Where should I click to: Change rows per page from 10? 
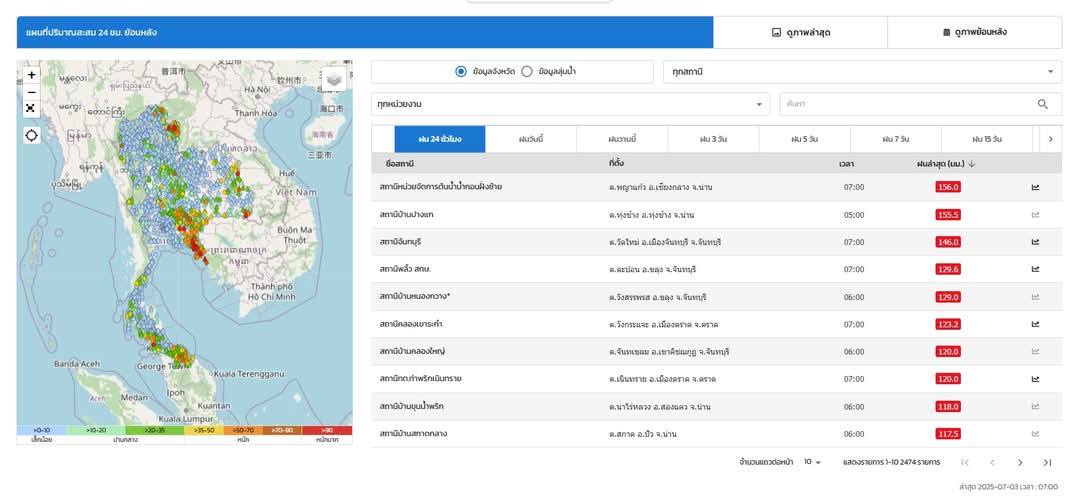812,462
